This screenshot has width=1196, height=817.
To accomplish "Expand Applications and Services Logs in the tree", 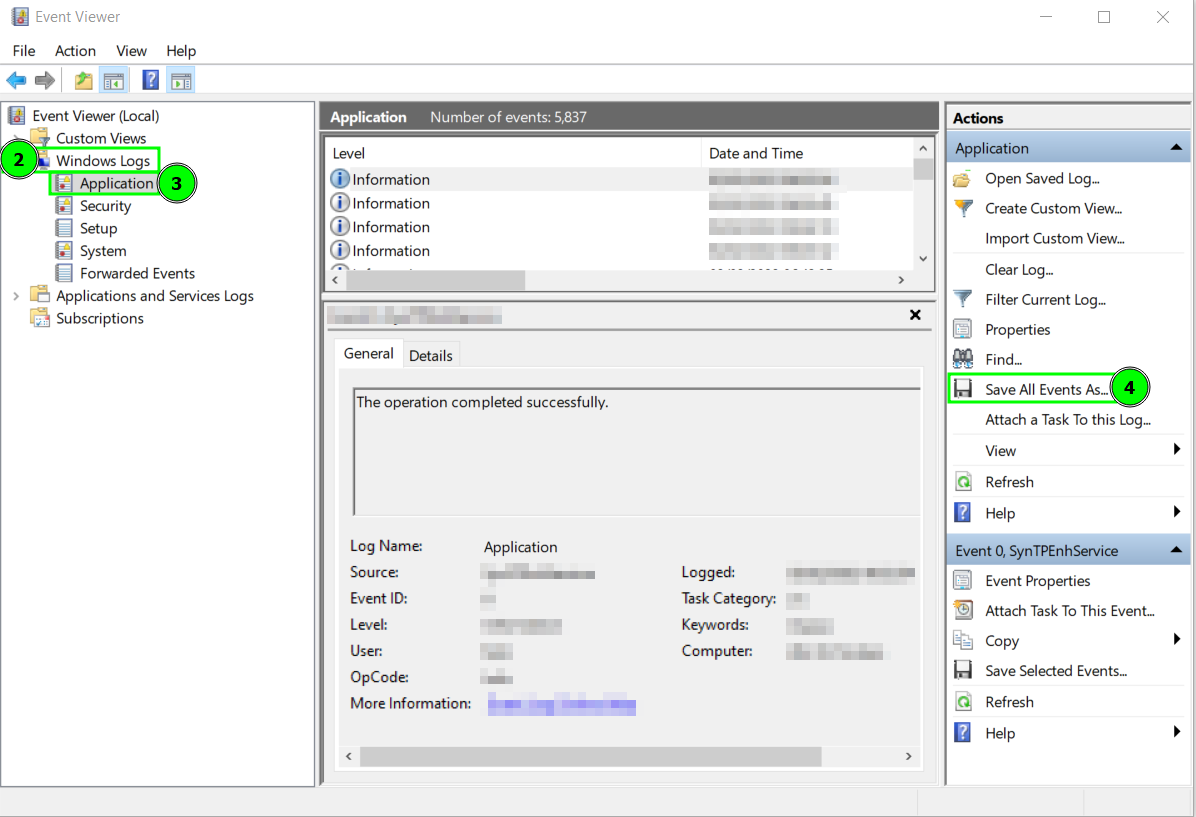I will point(17,295).
